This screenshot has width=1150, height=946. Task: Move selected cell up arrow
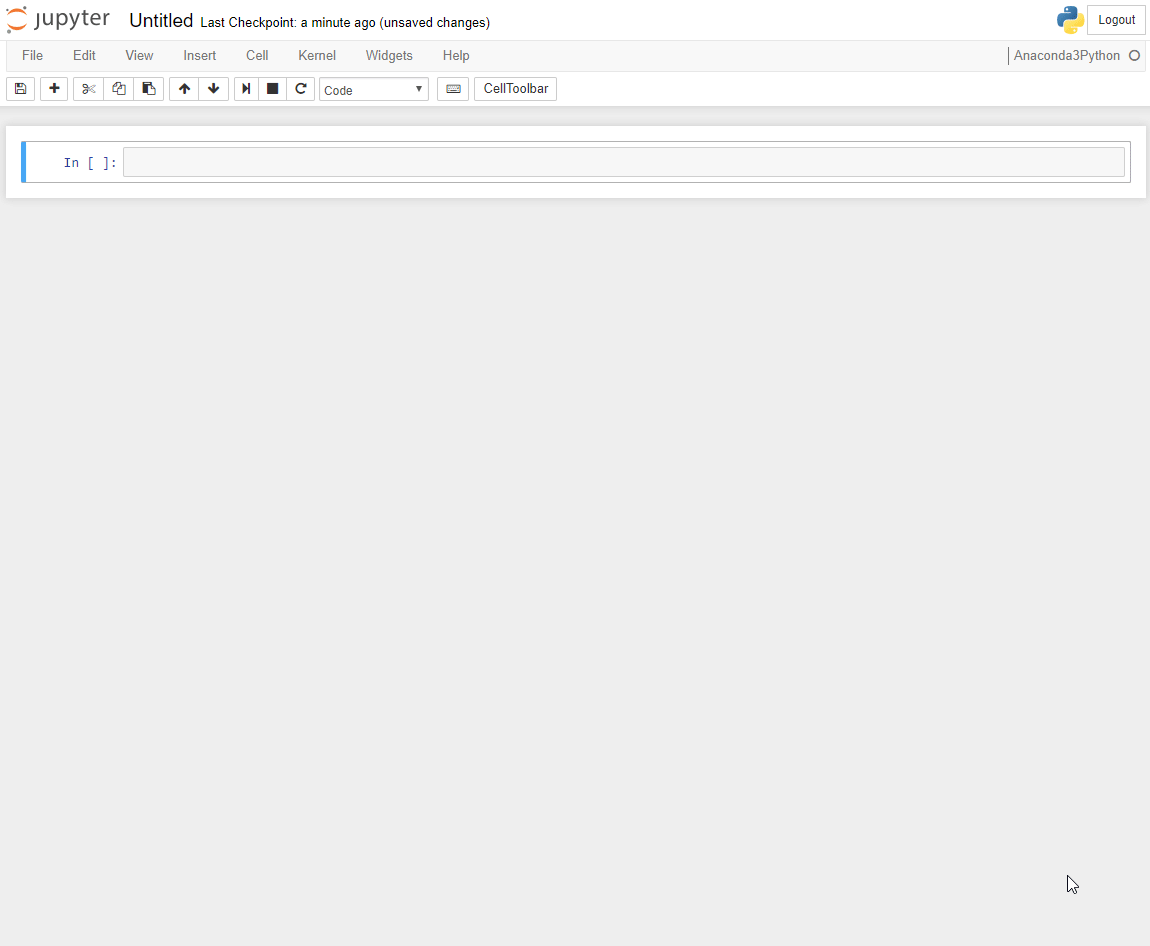pyautogui.click(x=184, y=89)
